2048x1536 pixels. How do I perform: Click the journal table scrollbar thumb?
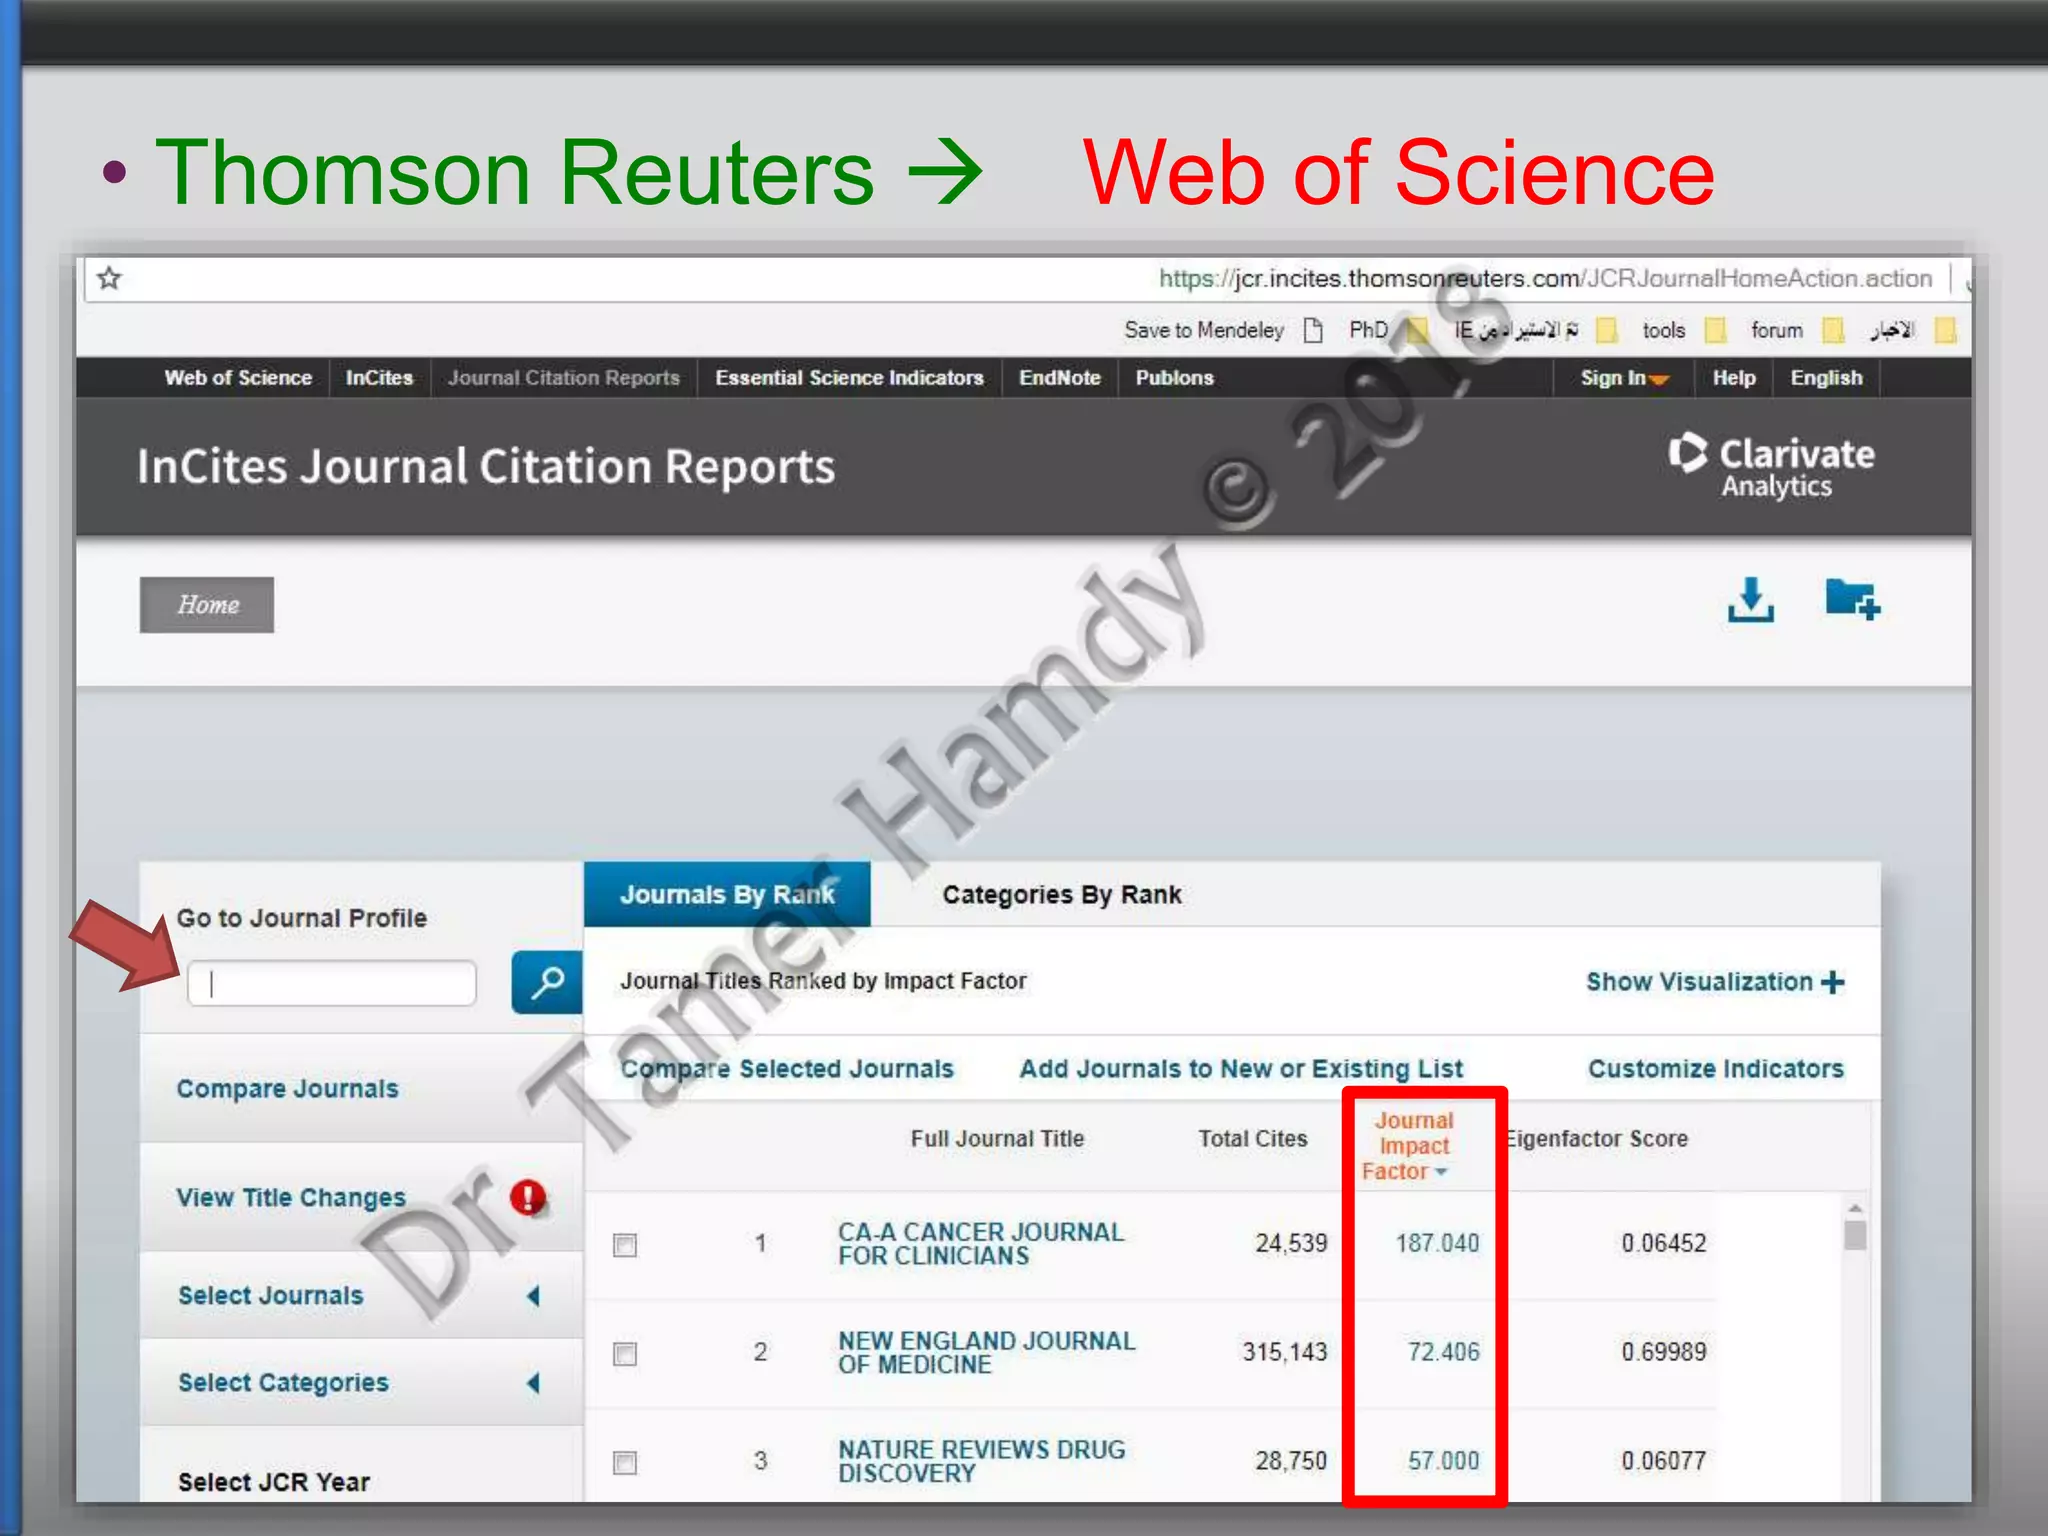coord(1855,1236)
